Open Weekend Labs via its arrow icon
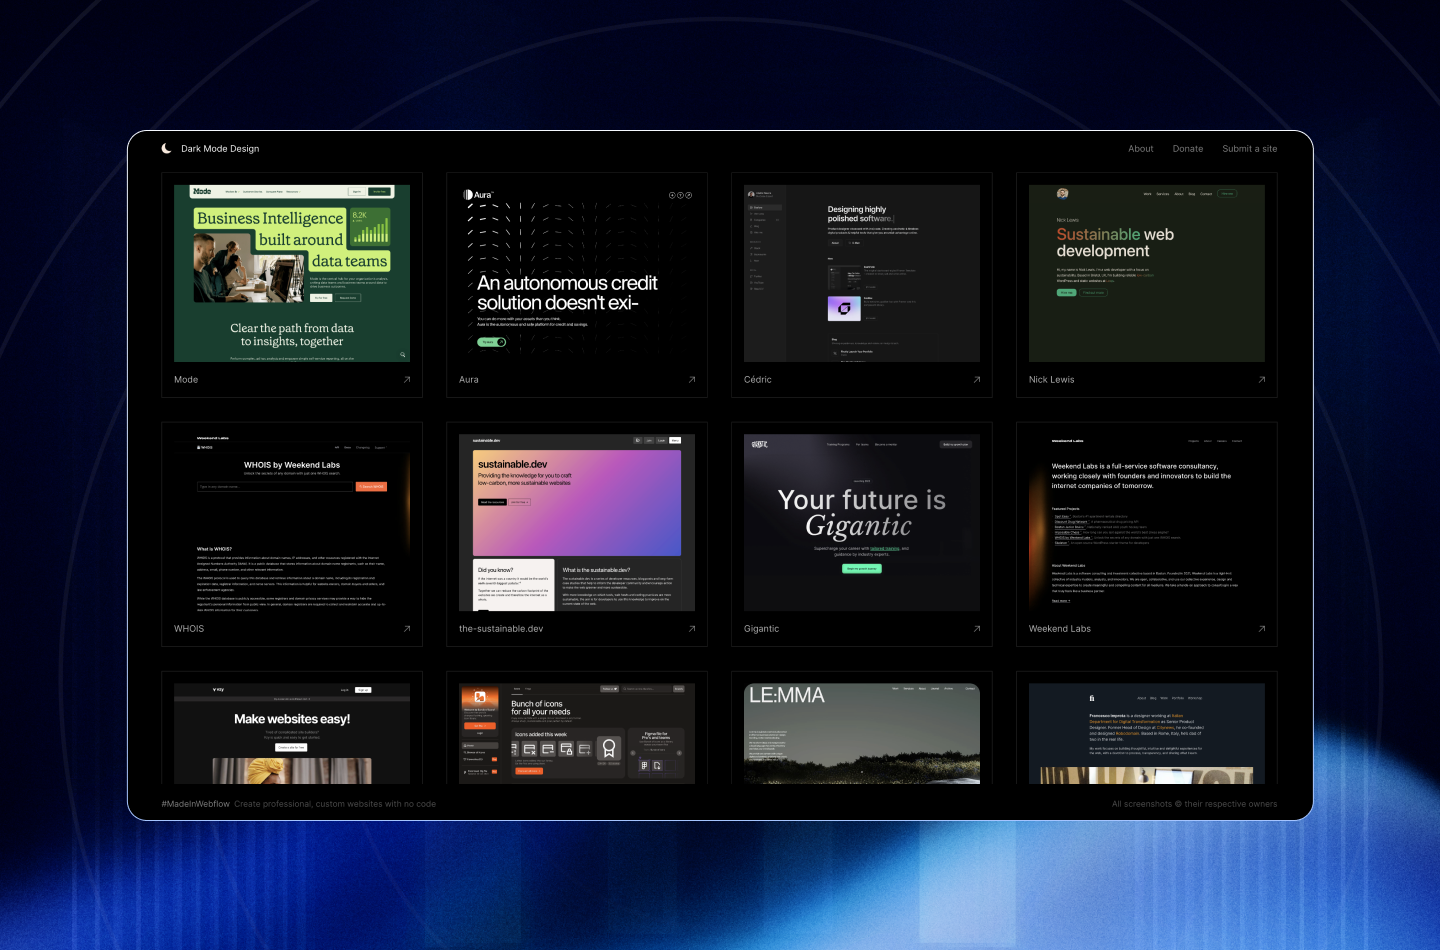Image resolution: width=1440 pixels, height=950 pixels. tap(1261, 629)
